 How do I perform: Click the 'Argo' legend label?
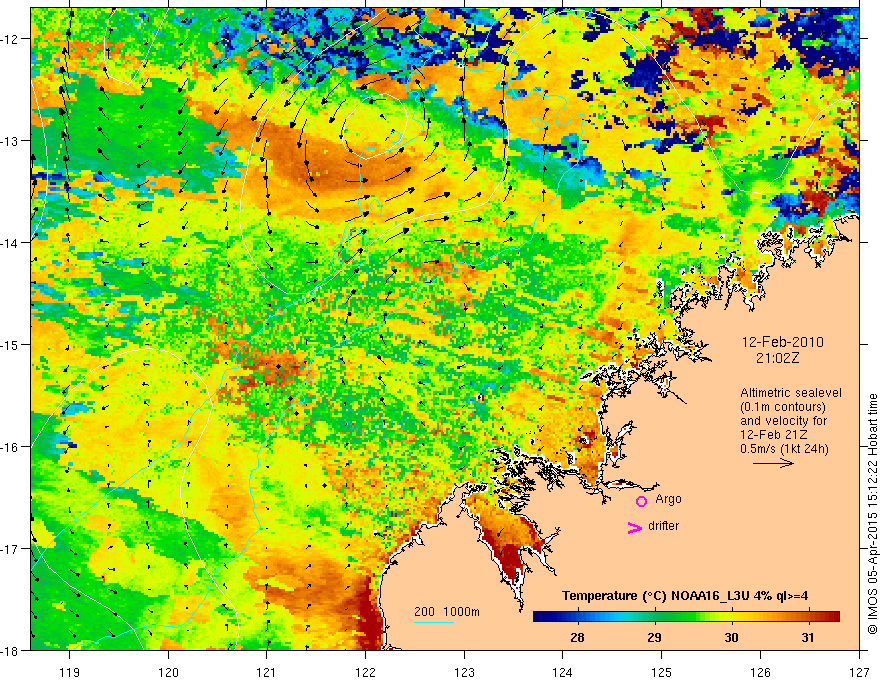click(x=668, y=499)
